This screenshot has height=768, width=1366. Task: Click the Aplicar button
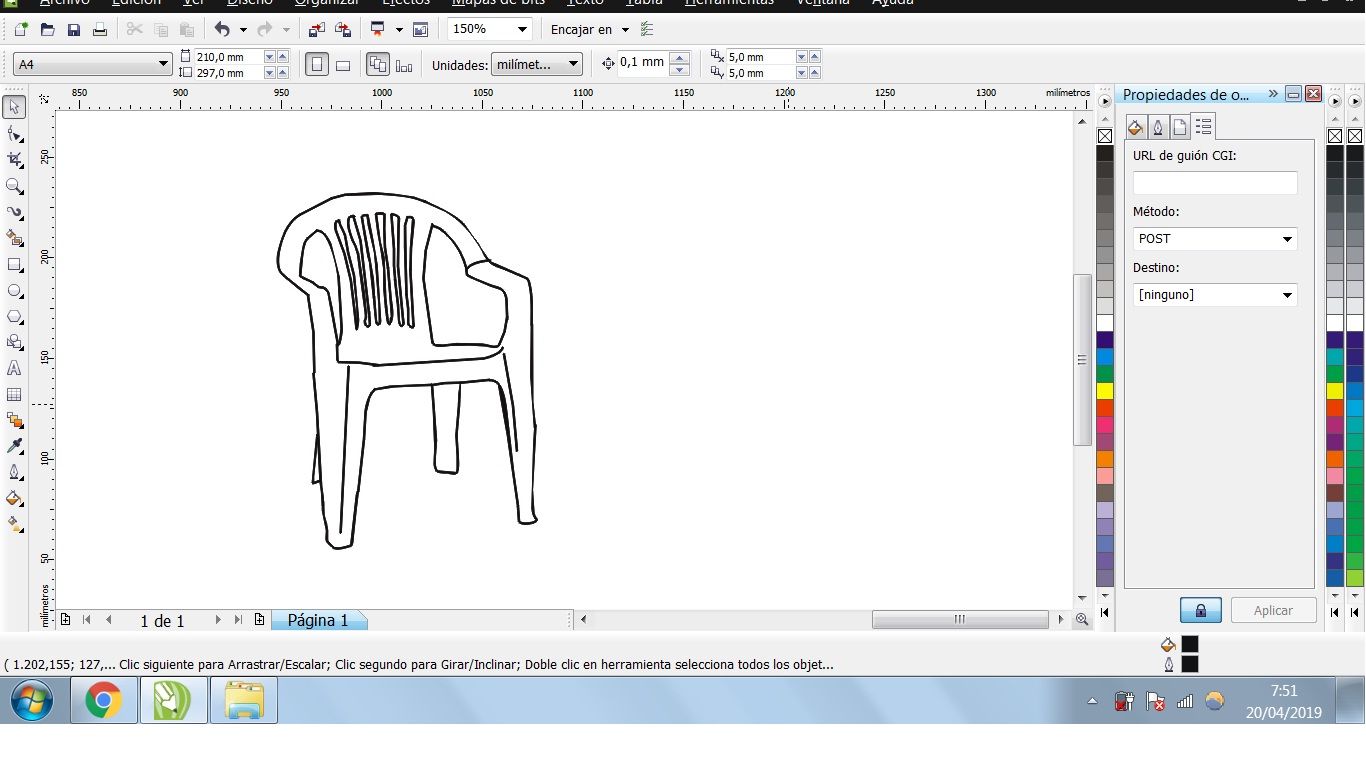1273,610
